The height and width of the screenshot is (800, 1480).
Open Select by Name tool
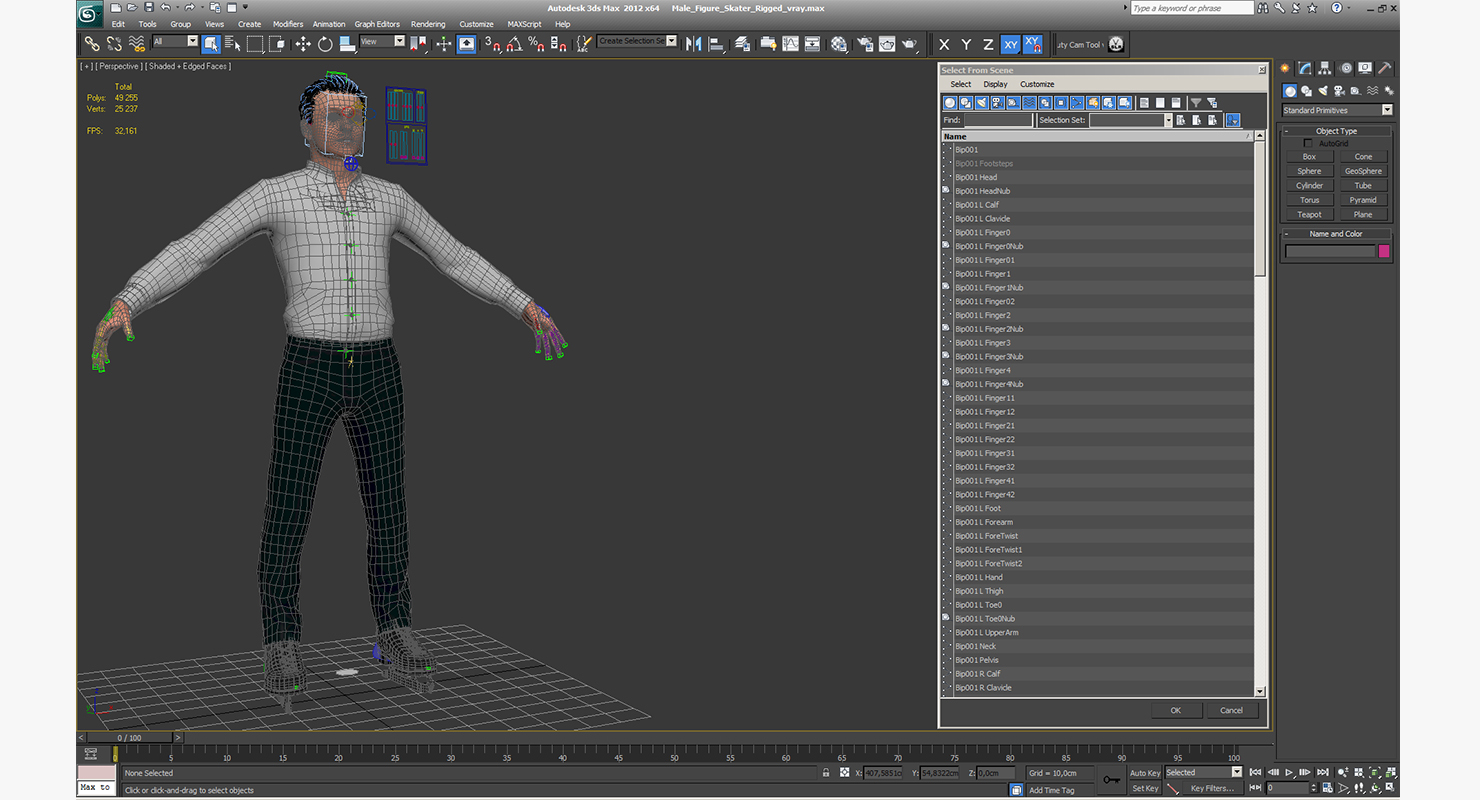click(x=233, y=43)
